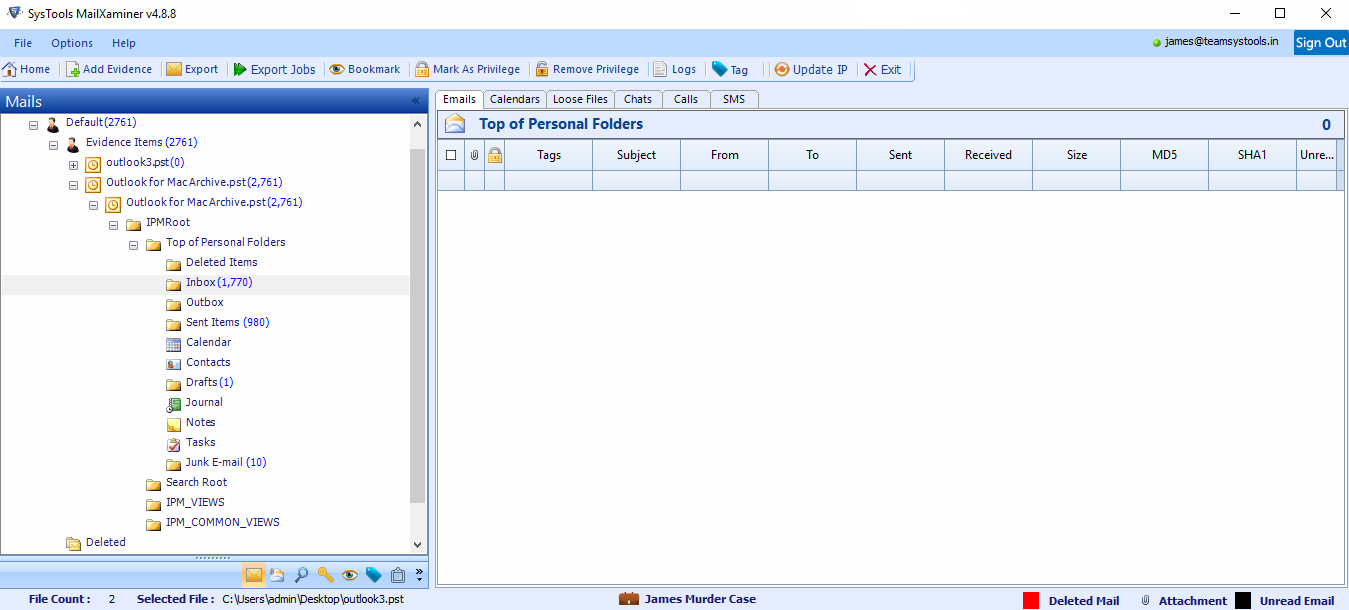Click Mark As Privilege lock button
This screenshot has height=610, width=1349.
pyautogui.click(x=468, y=70)
